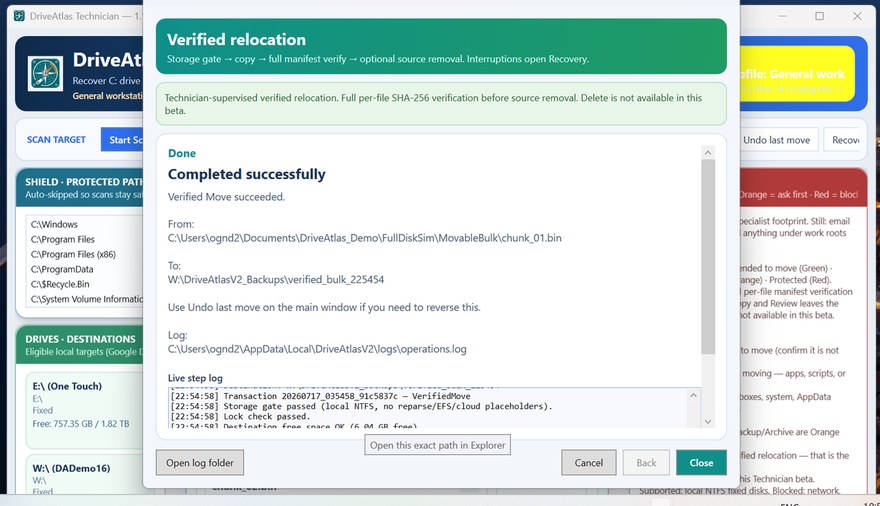Click the Close button in relocation dialog
The height and width of the screenshot is (506, 880).
[x=701, y=463]
